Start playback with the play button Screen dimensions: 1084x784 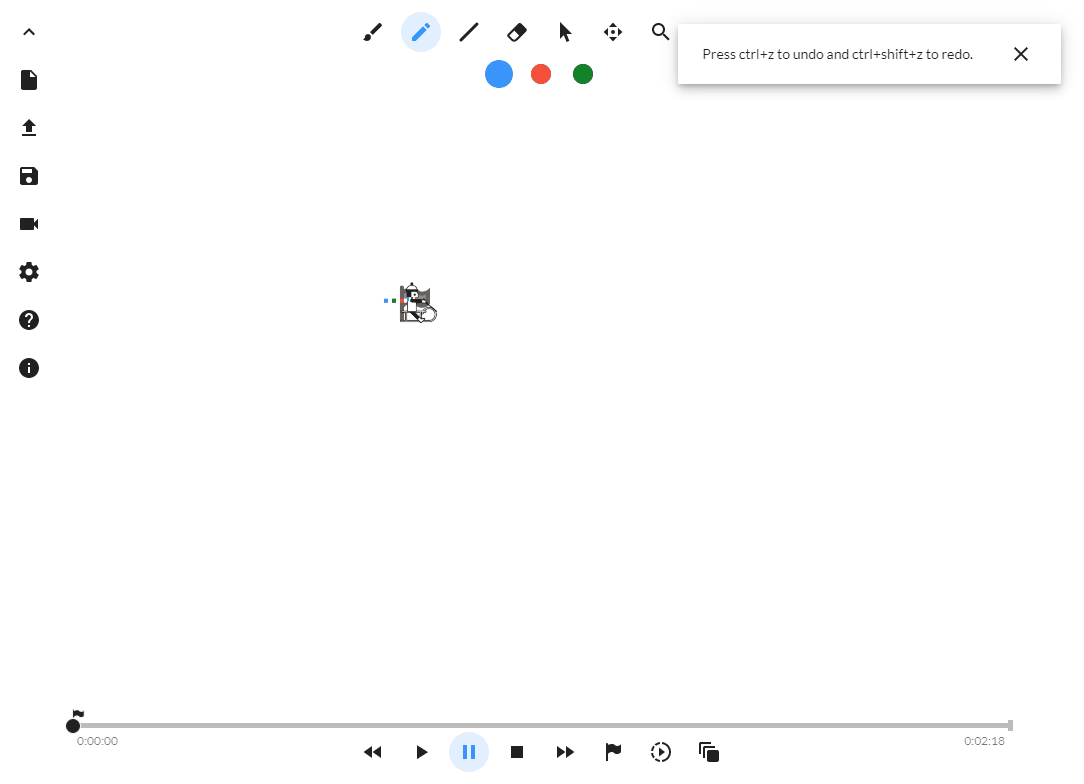tap(422, 752)
